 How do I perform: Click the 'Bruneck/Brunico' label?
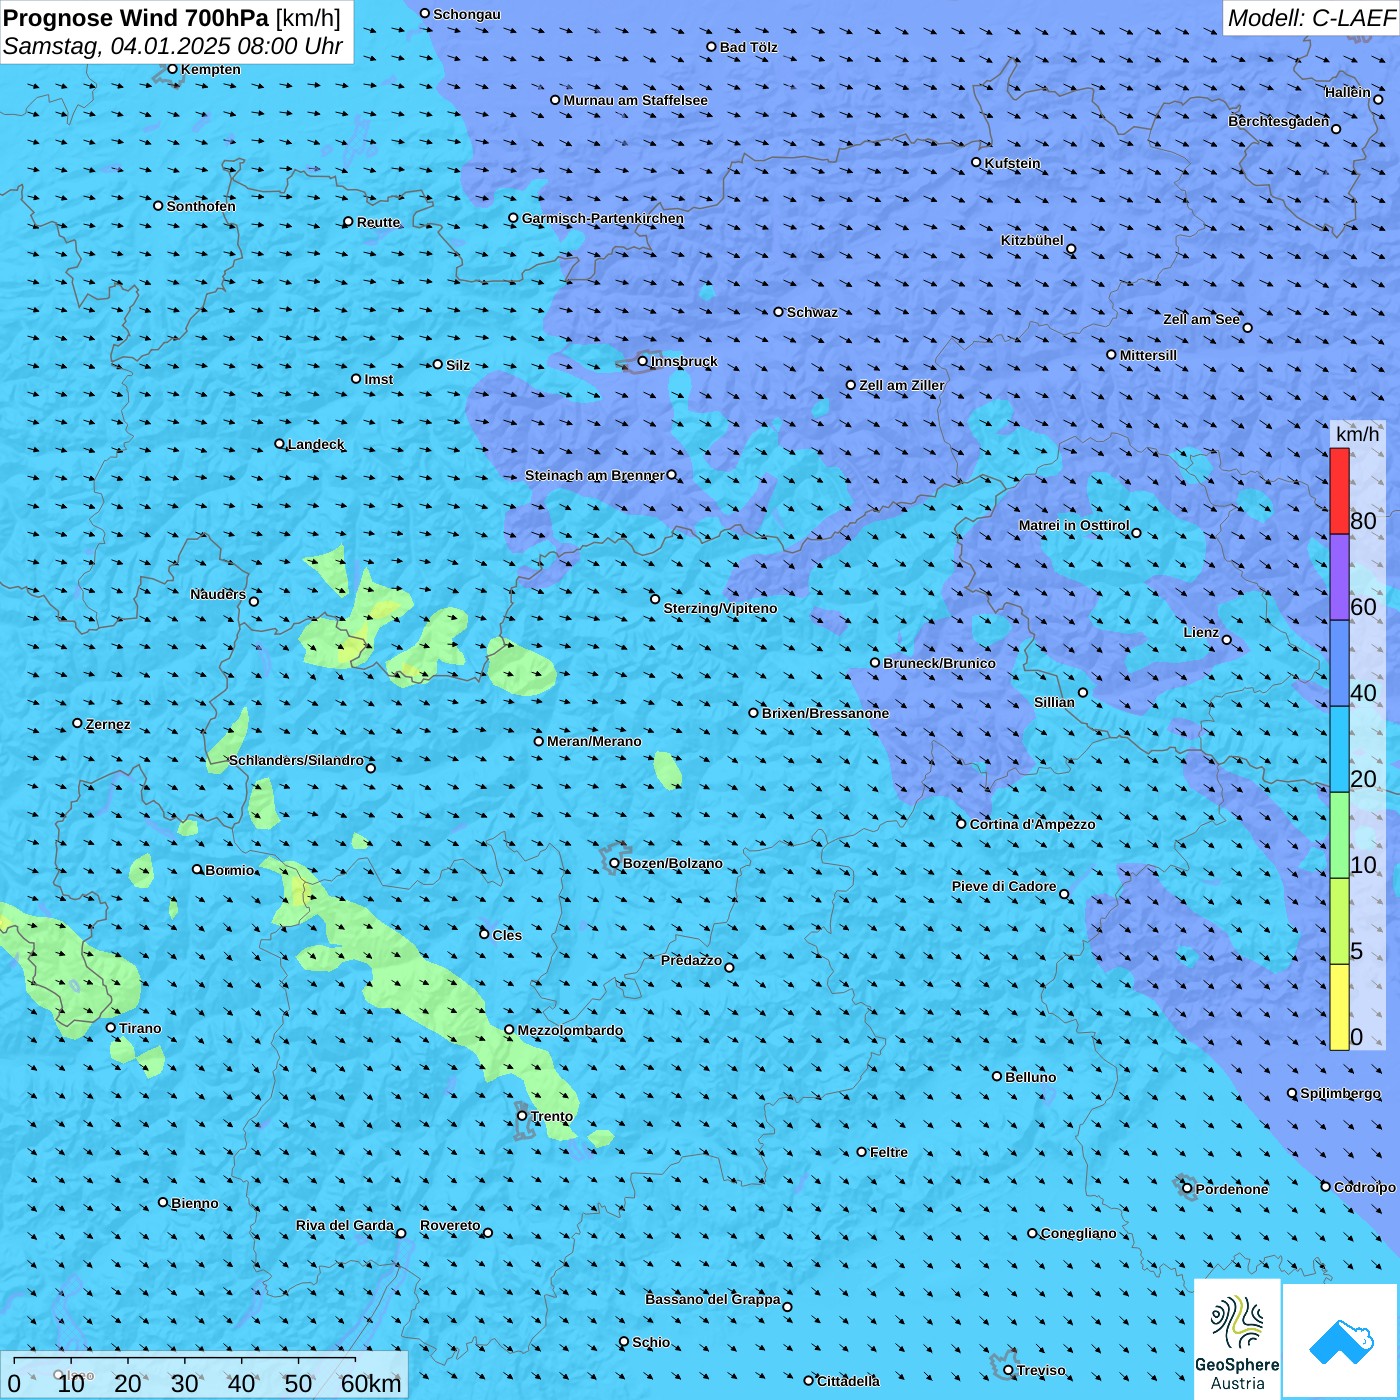pyautogui.click(x=939, y=663)
